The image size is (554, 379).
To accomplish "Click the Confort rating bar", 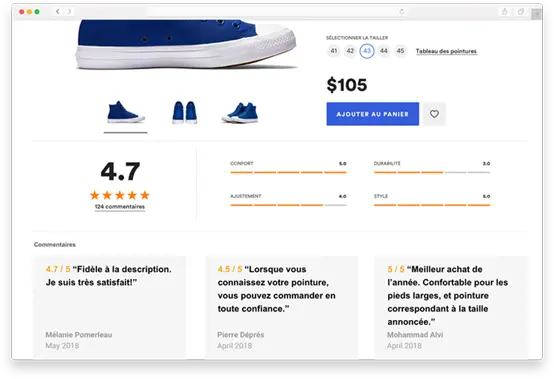I will pyautogui.click(x=288, y=172).
